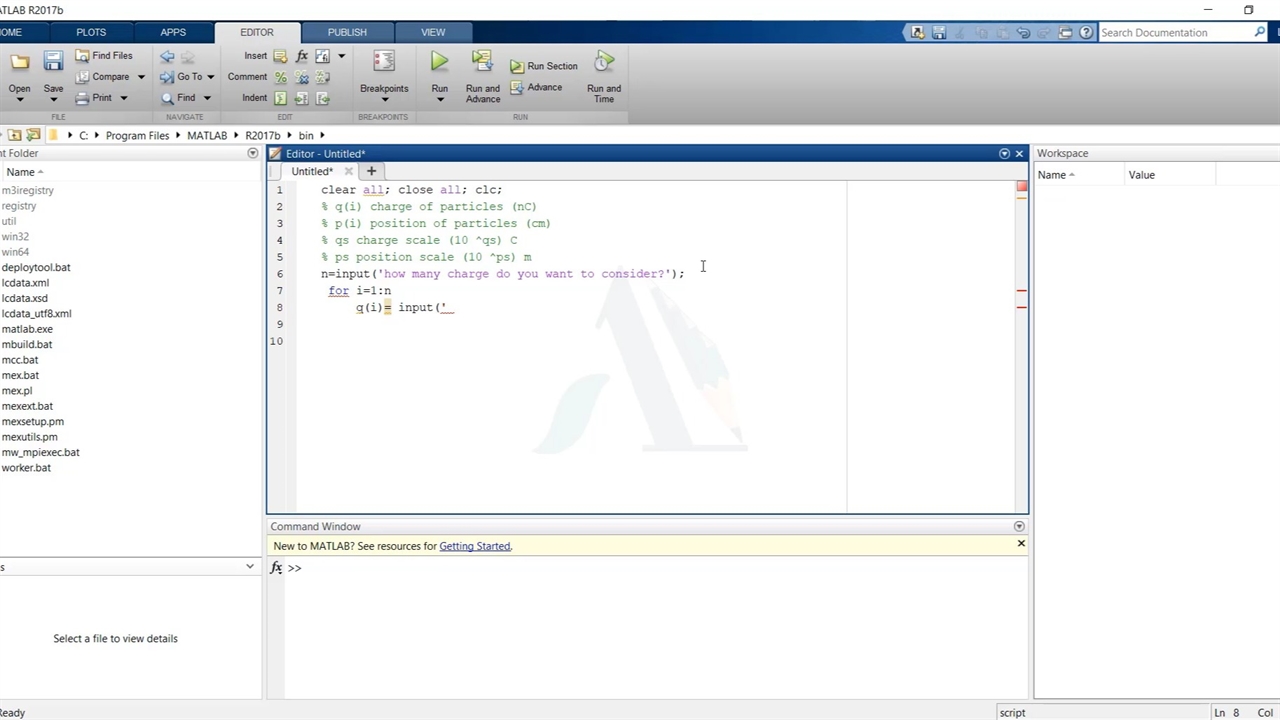Switch to the PLOTS tab
This screenshot has height=720, width=1280.
click(x=91, y=32)
